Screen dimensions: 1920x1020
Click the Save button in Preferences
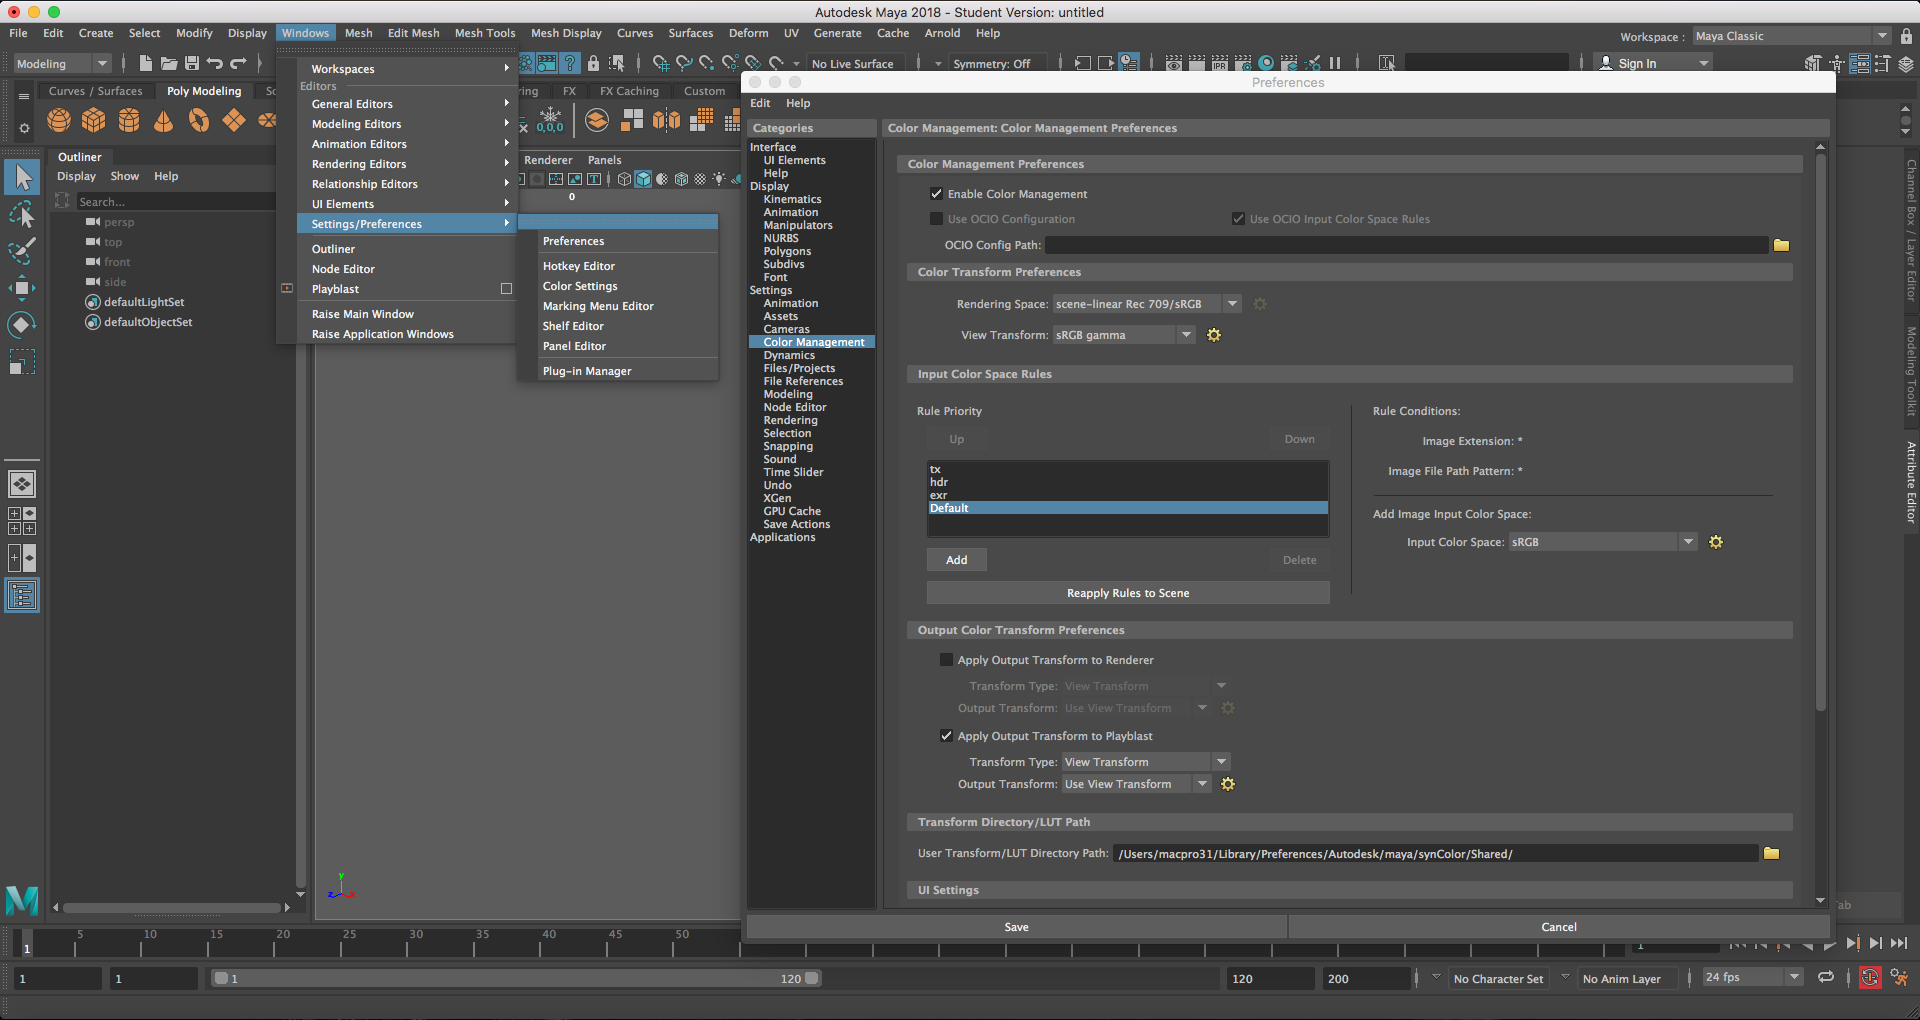(x=1016, y=927)
